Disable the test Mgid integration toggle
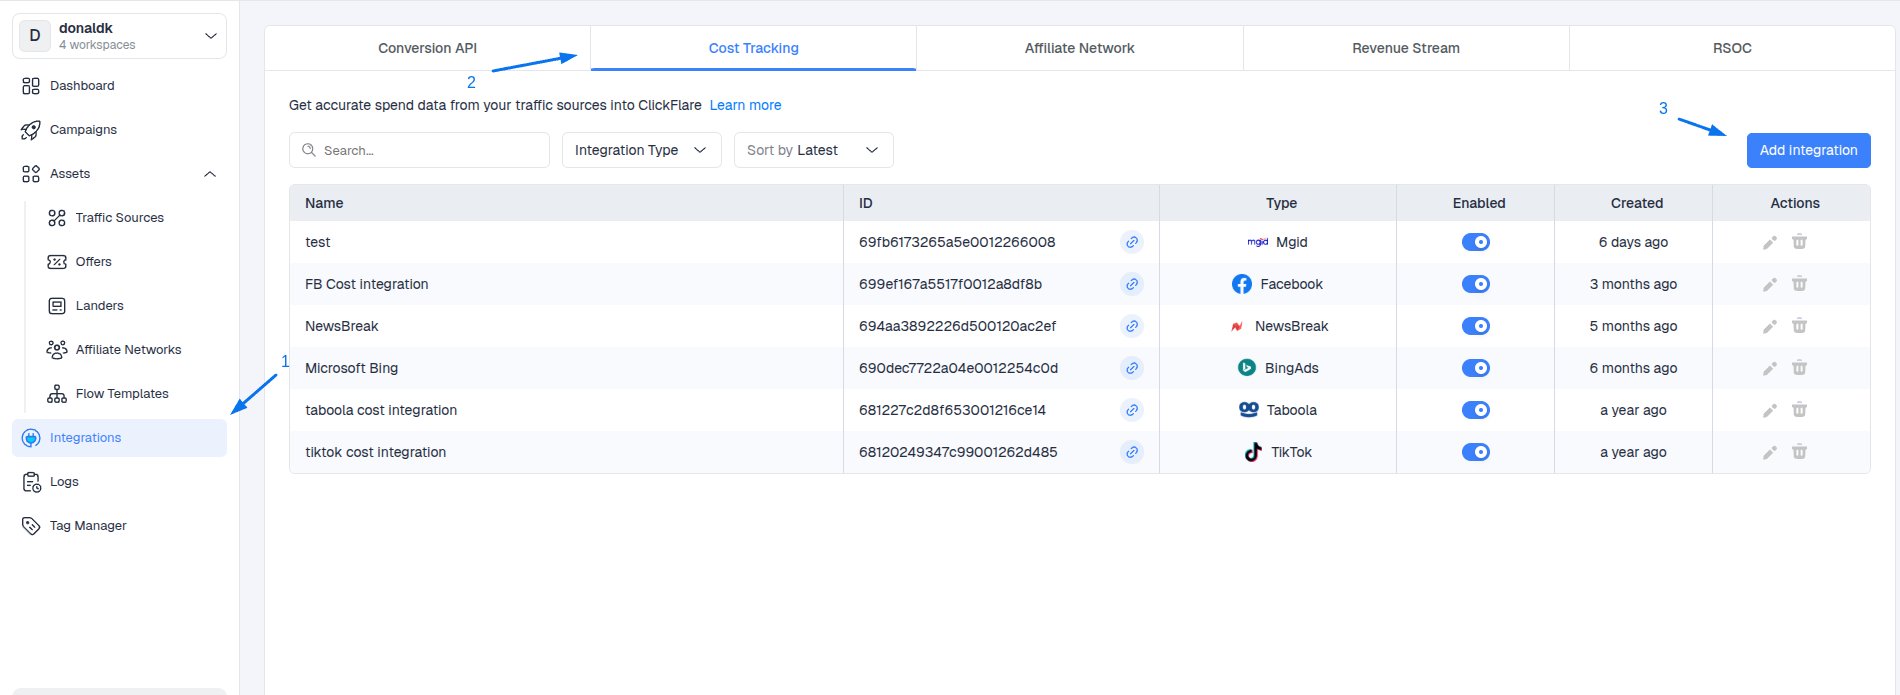Screen dimensions: 1900x695 (1476, 242)
